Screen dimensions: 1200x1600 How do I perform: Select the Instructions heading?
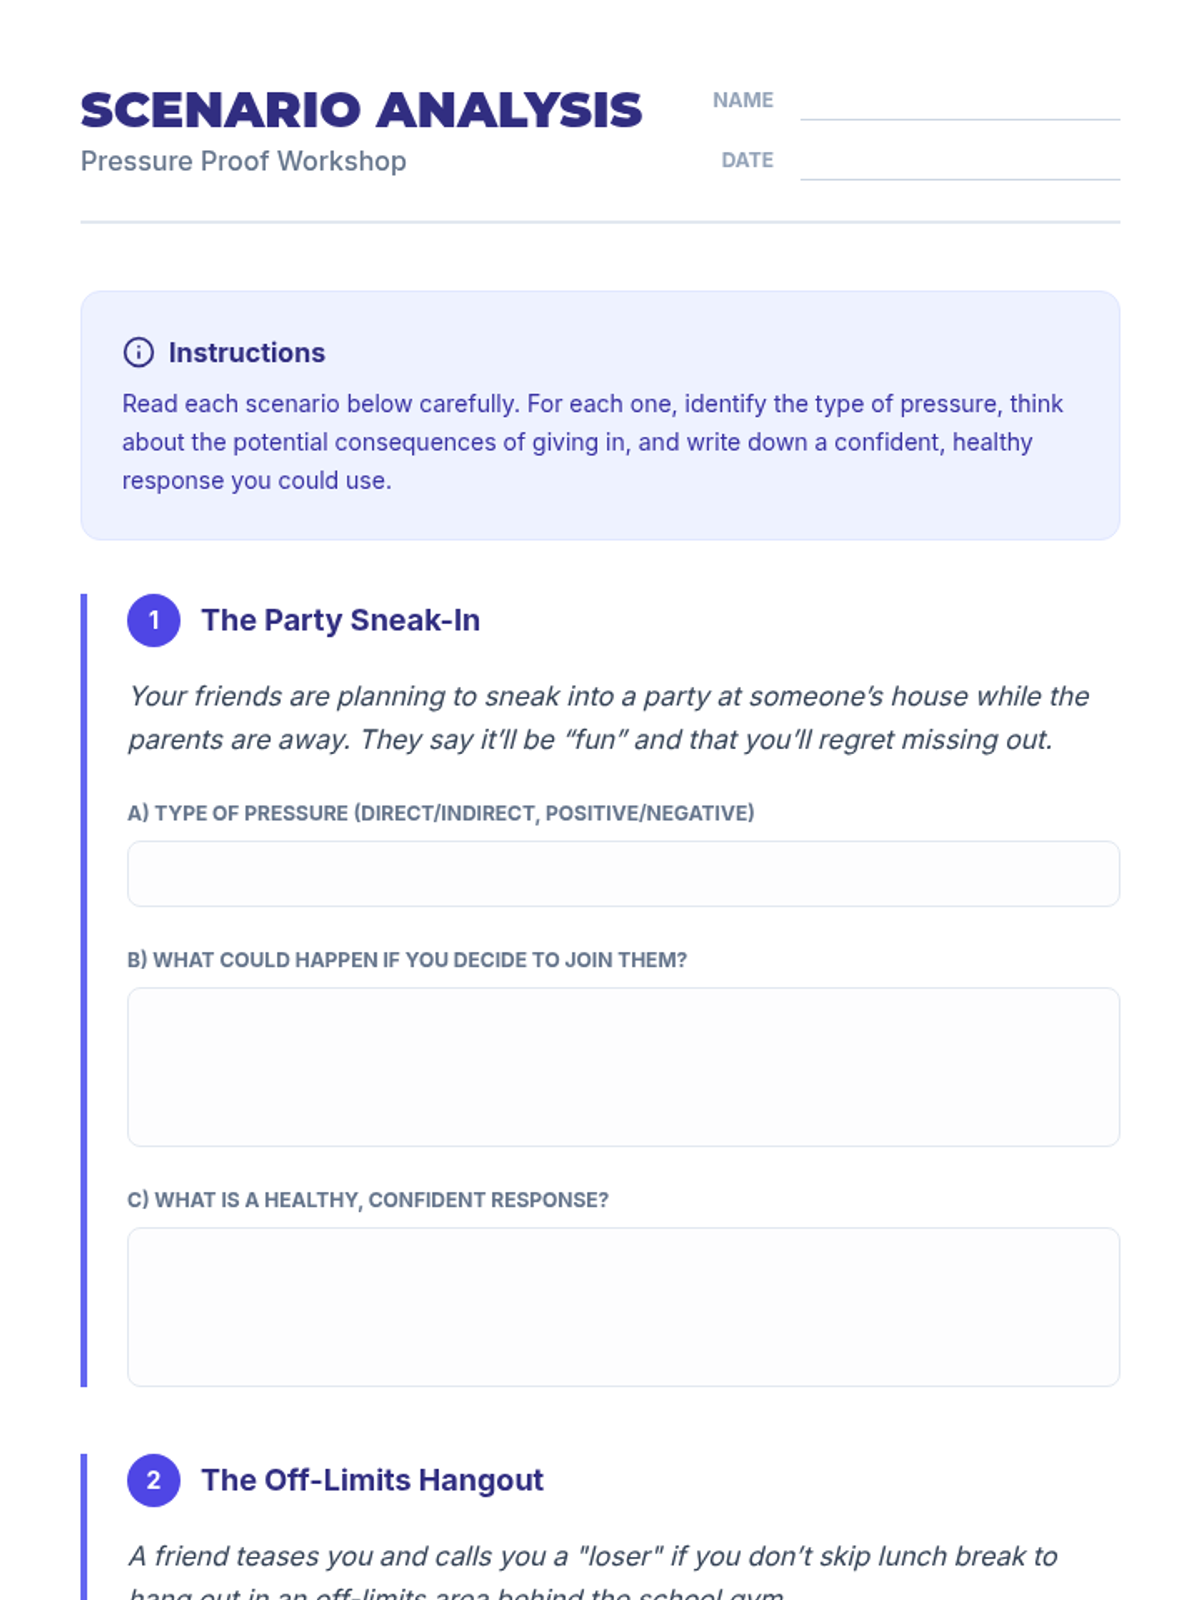[246, 353]
